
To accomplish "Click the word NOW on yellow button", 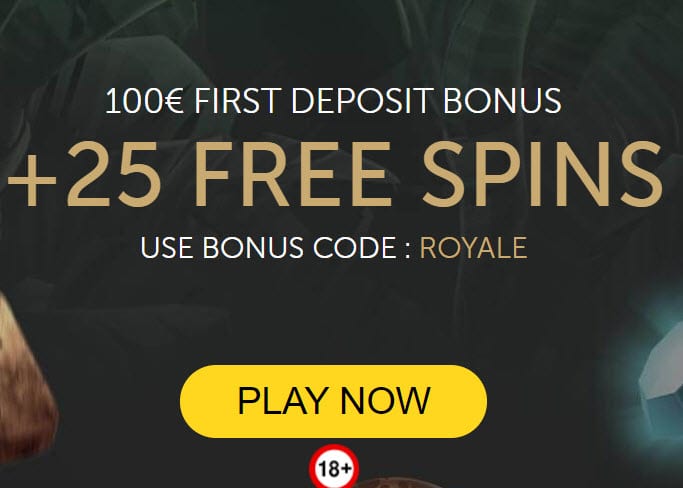I will (385, 401).
